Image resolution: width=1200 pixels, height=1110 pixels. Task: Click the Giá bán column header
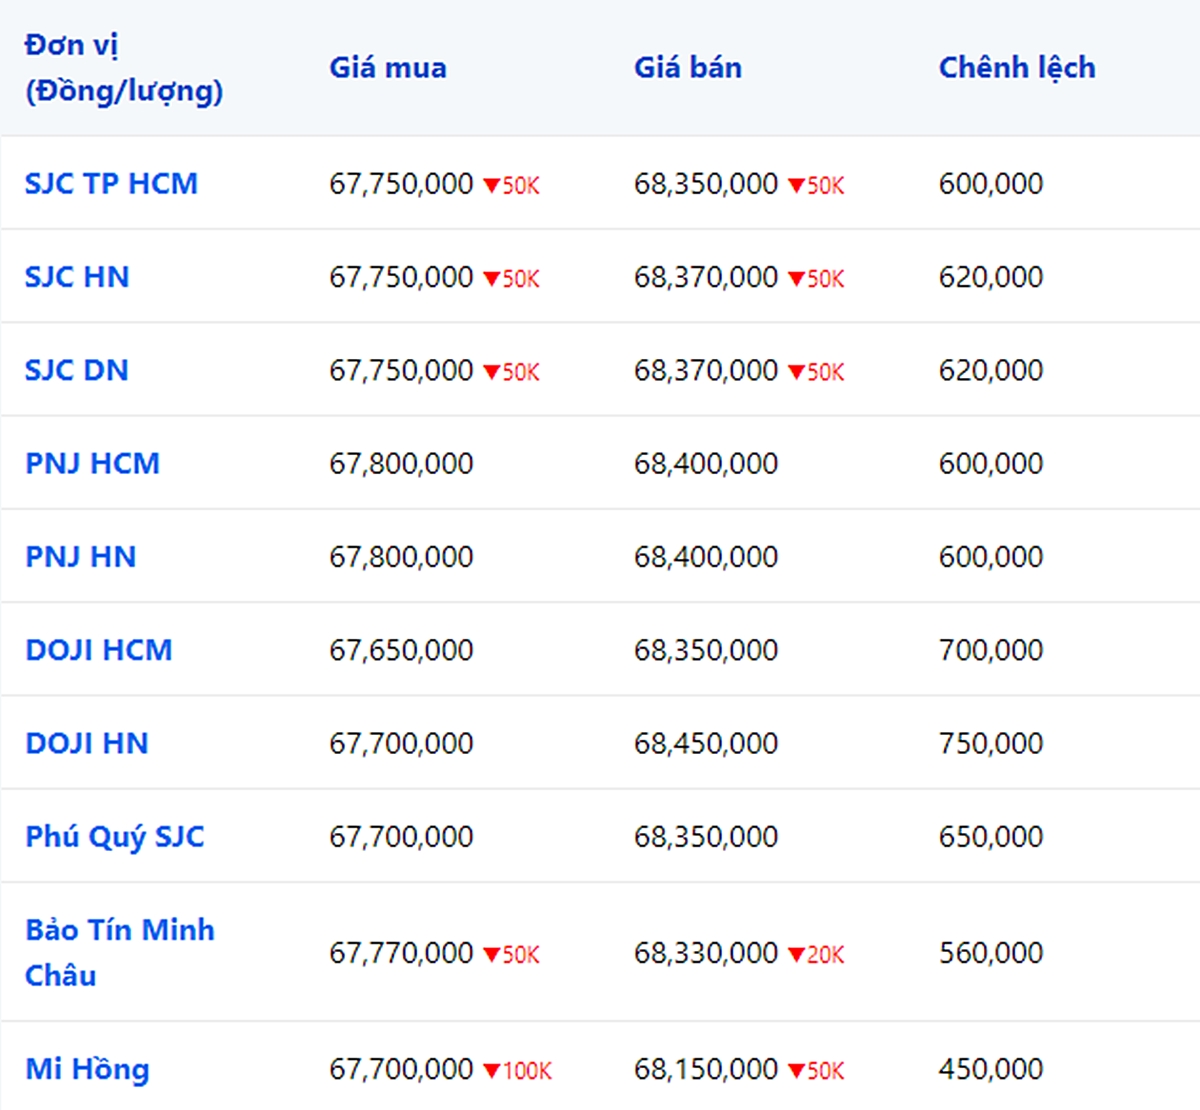click(x=688, y=68)
